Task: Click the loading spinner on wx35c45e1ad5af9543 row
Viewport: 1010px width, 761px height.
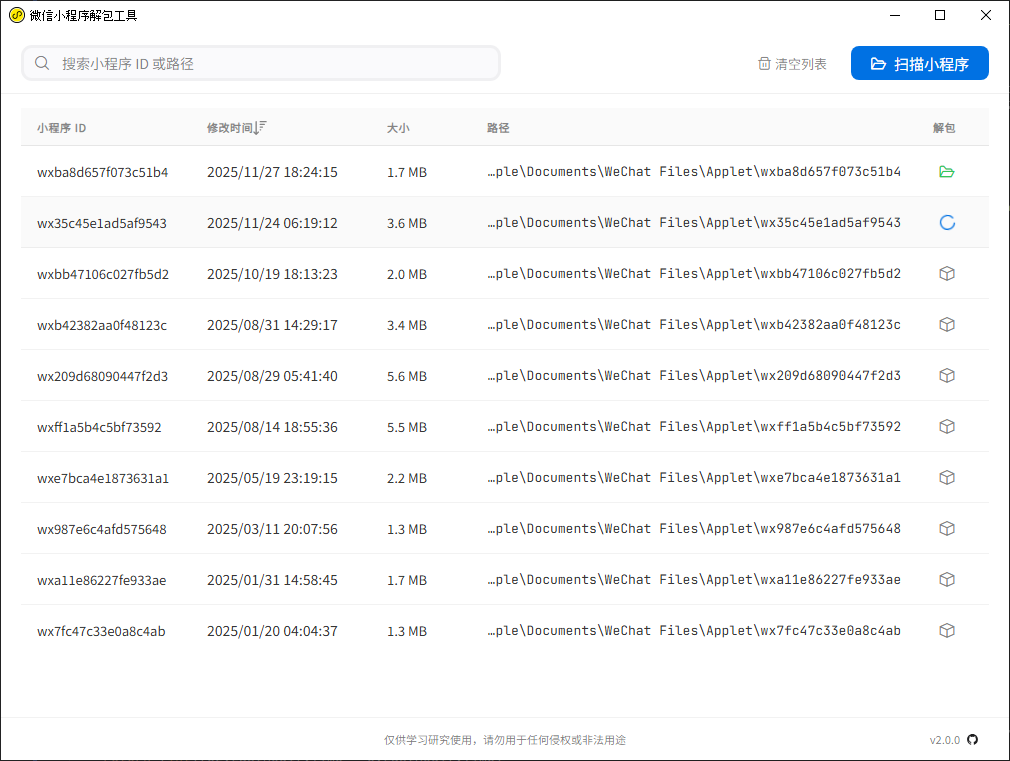Action: [946, 223]
